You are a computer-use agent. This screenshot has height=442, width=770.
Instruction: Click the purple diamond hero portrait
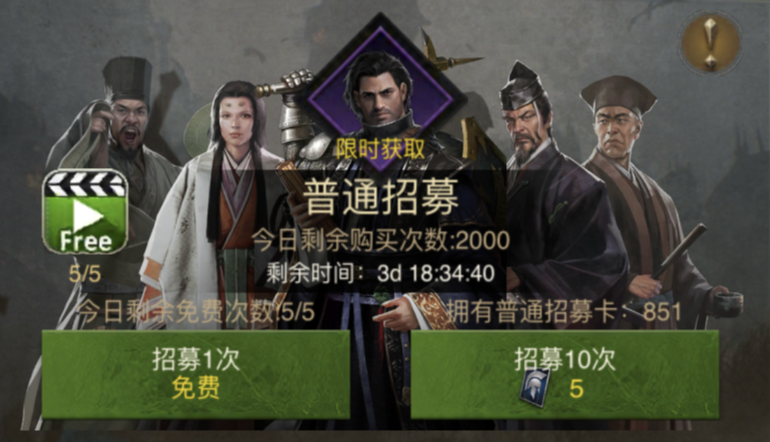381,94
